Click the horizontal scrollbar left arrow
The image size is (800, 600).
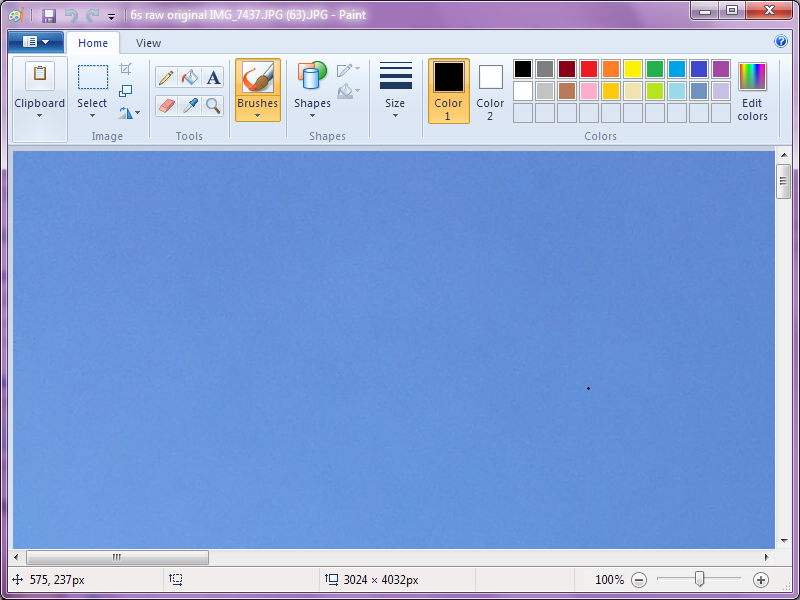[16, 557]
